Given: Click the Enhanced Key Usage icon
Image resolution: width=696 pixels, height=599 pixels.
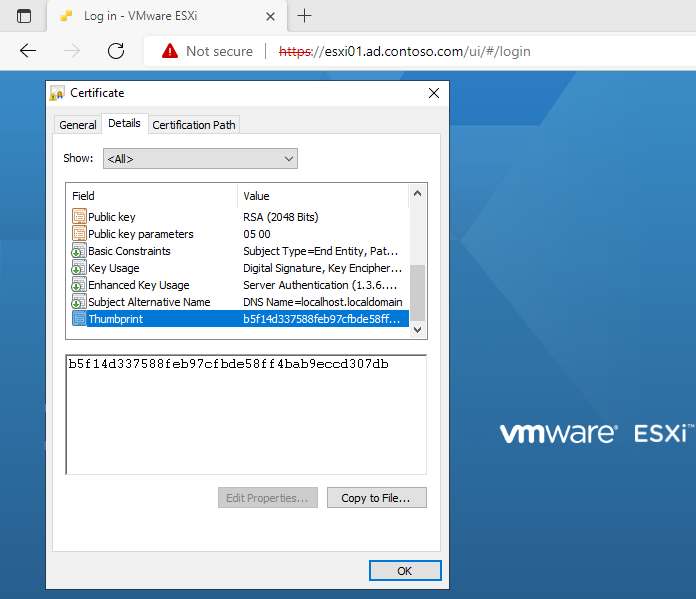Looking at the screenshot, I should pyautogui.click(x=79, y=285).
